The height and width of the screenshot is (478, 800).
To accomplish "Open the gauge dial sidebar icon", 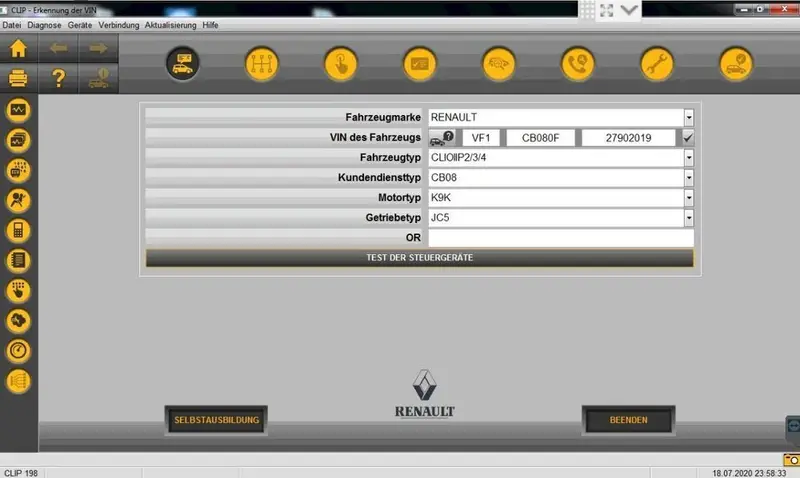I will [18, 351].
